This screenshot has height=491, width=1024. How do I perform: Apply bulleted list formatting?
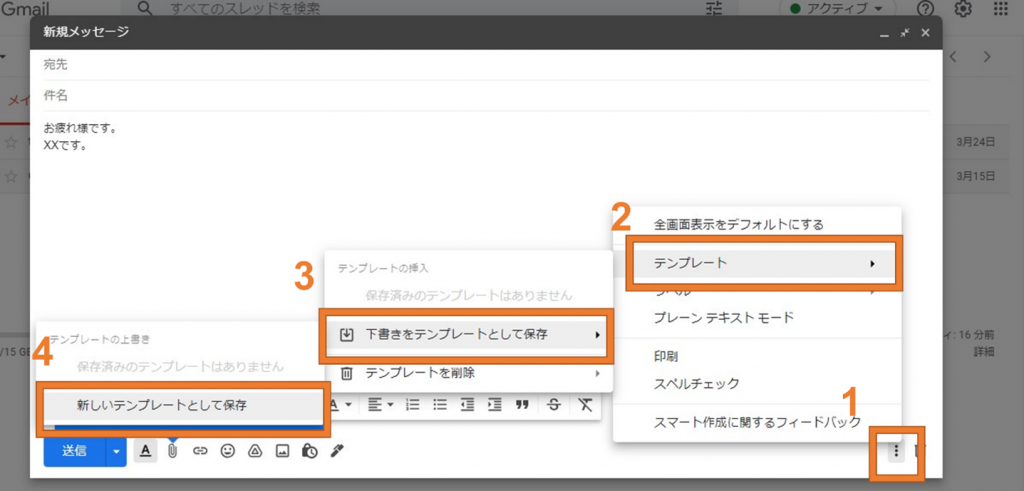(x=440, y=405)
